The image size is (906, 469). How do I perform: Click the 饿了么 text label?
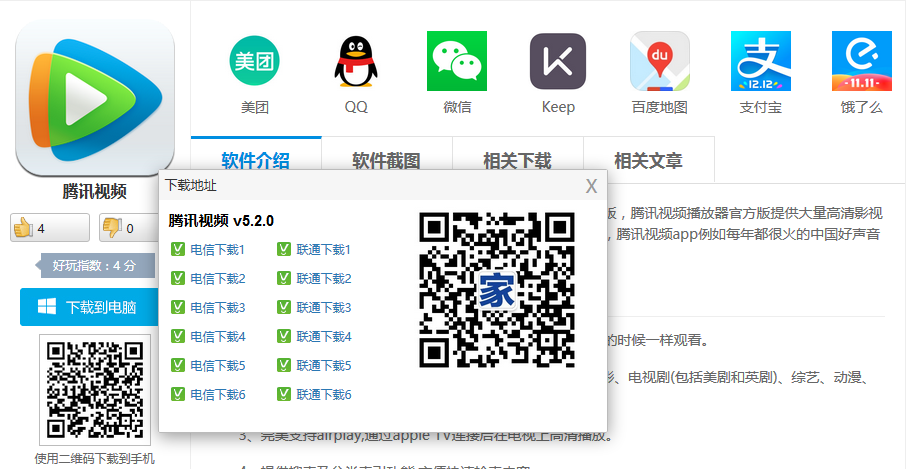point(862,107)
